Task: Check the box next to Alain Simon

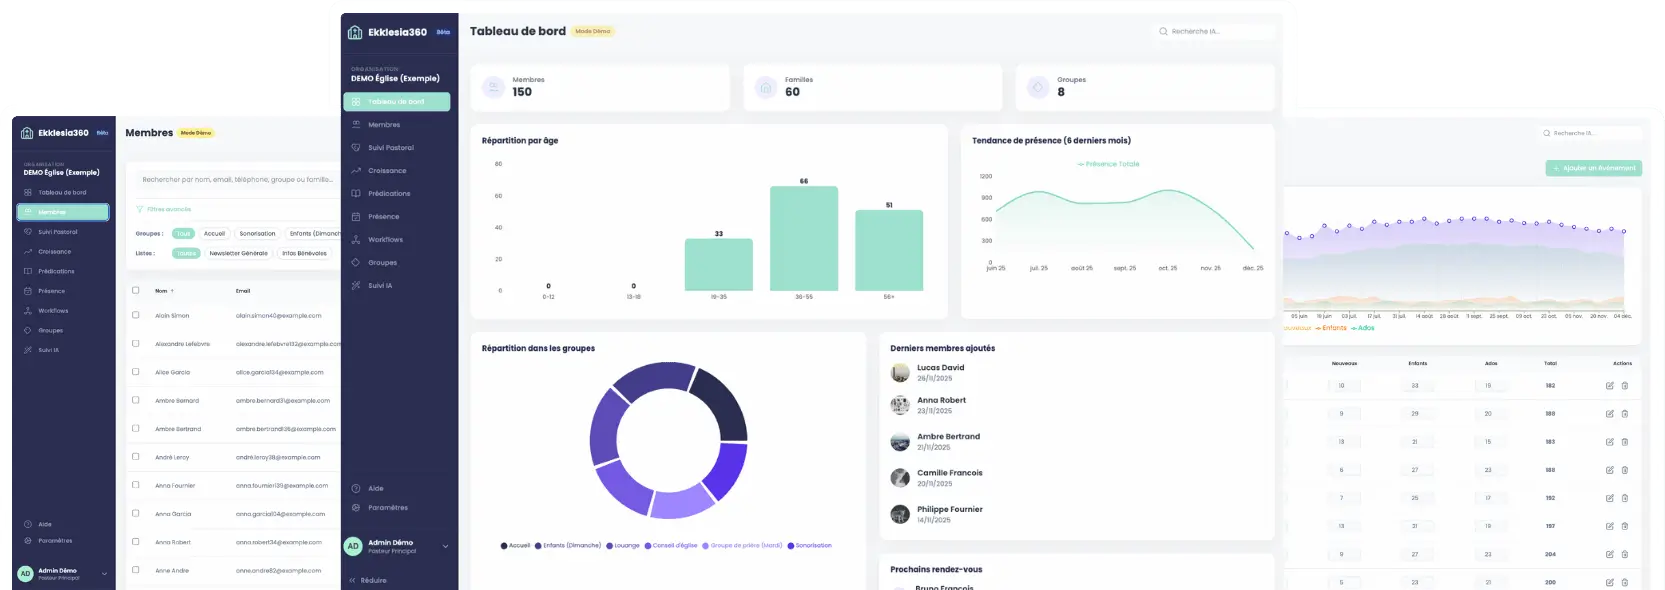Action: 136,315
